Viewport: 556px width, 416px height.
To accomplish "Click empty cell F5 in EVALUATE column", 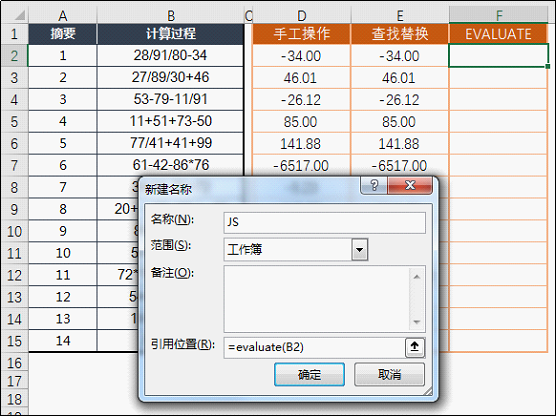I will coord(499,122).
